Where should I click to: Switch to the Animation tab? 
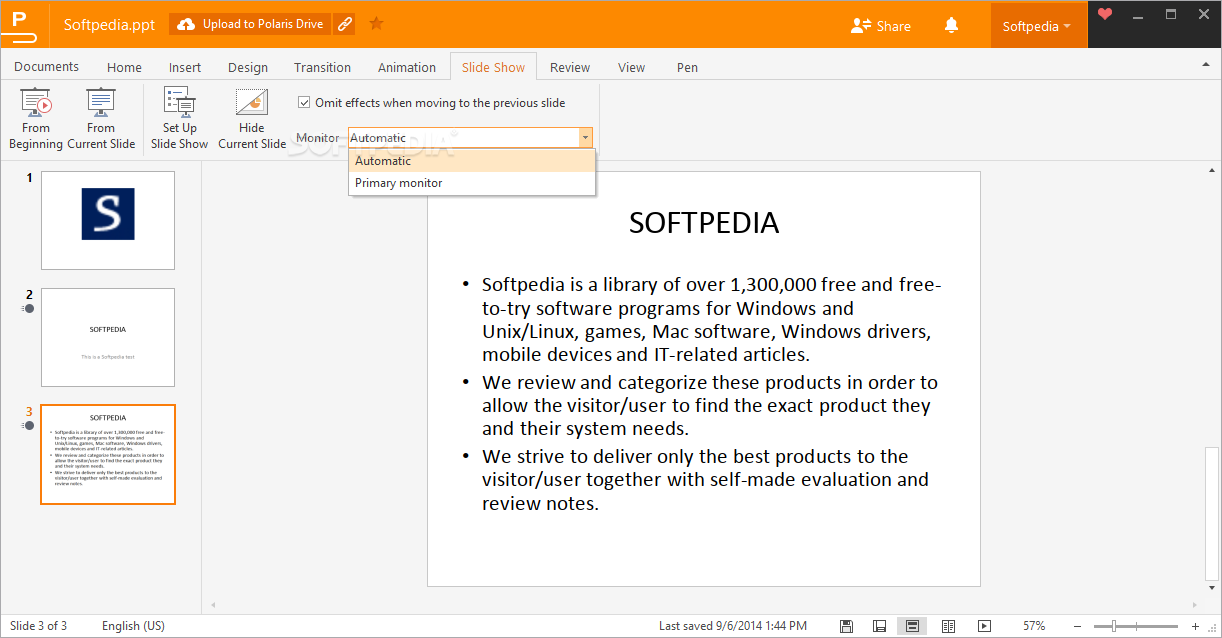pyautogui.click(x=407, y=67)
